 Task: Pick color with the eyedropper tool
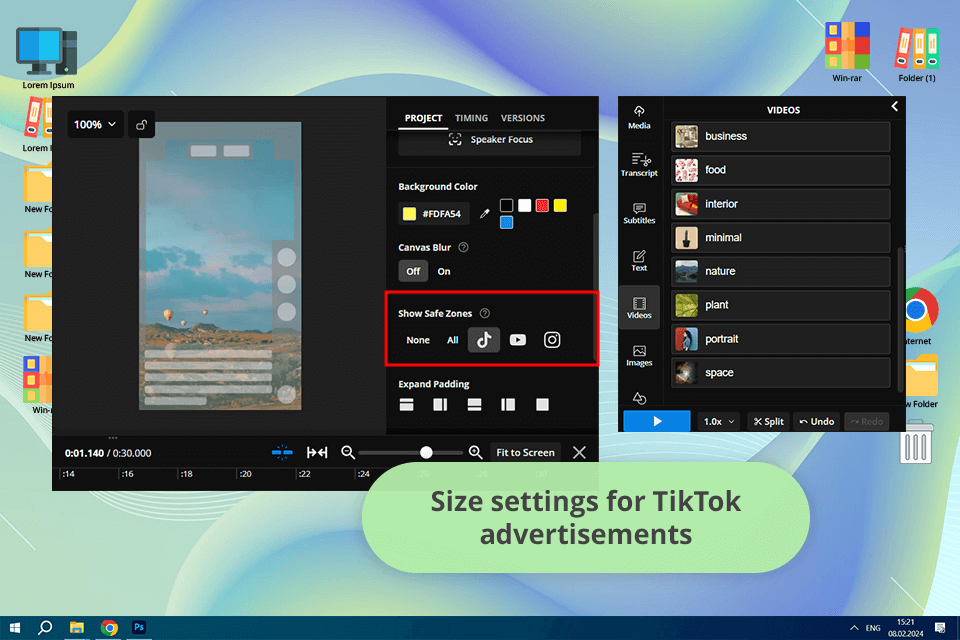pyautogui.click(x=484, y=214)
